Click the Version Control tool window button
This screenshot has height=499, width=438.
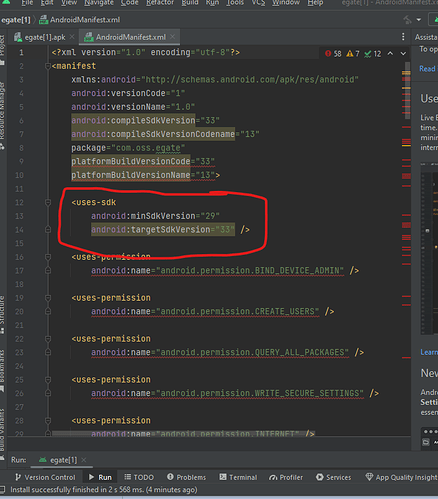pos(45,477)
